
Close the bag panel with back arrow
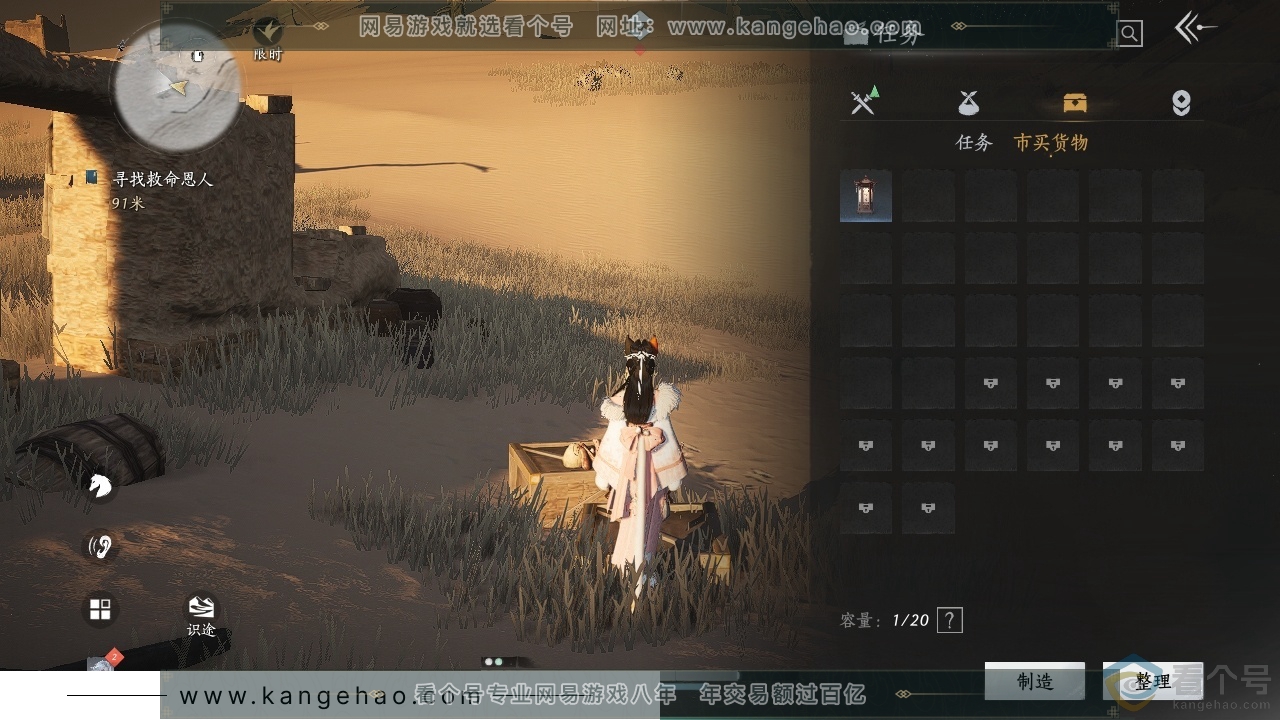pyautogui.click(x=1194, y=28)
